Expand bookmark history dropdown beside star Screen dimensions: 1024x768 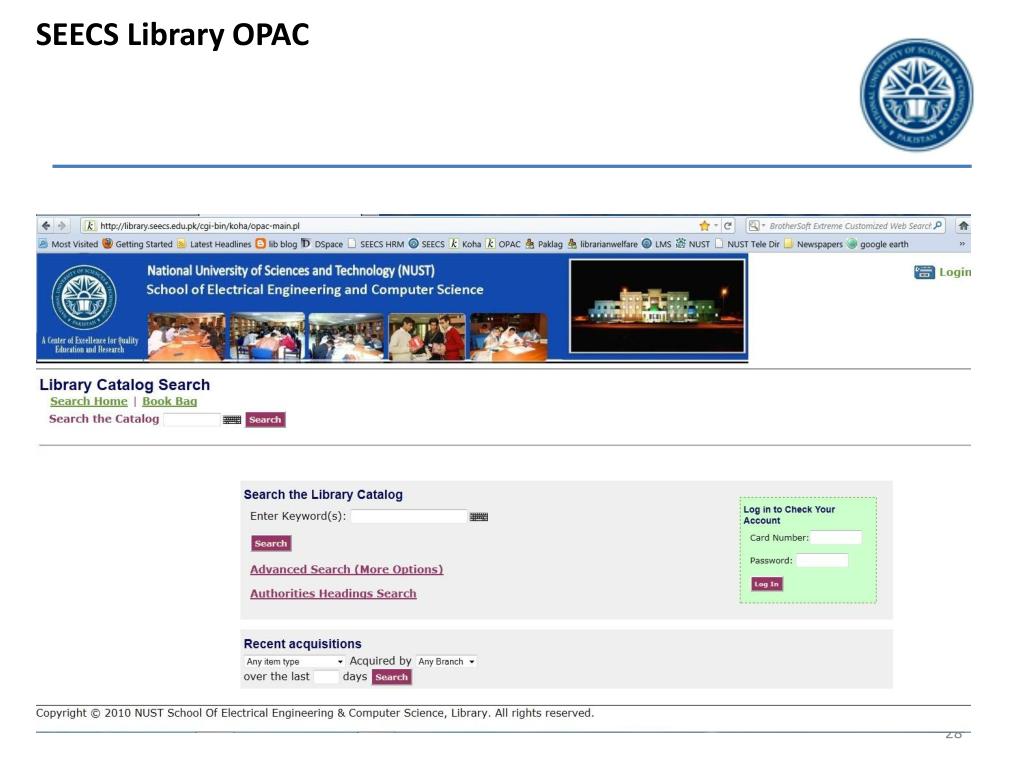tap(716, 226)
